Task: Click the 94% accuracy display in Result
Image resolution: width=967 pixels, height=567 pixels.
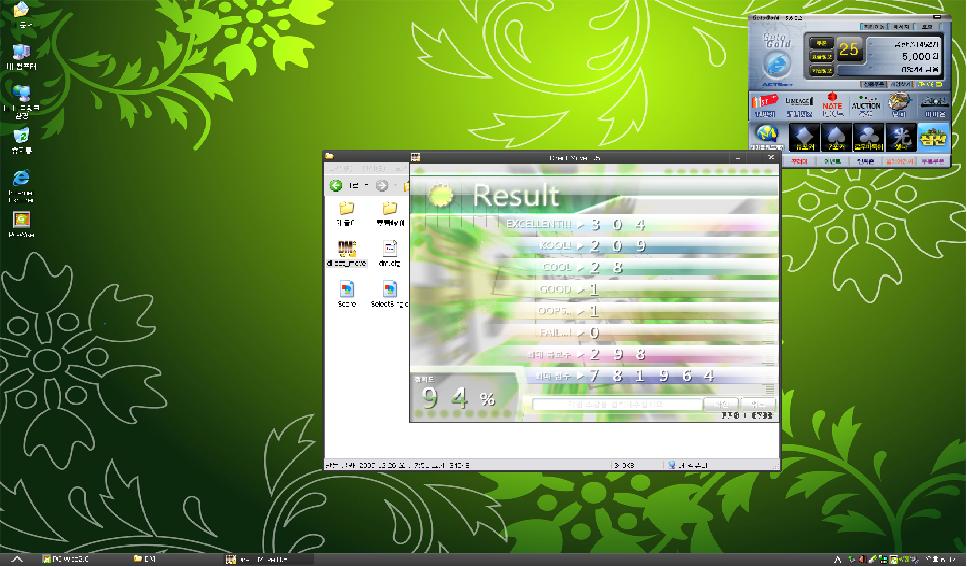Action: coord(459,398)
